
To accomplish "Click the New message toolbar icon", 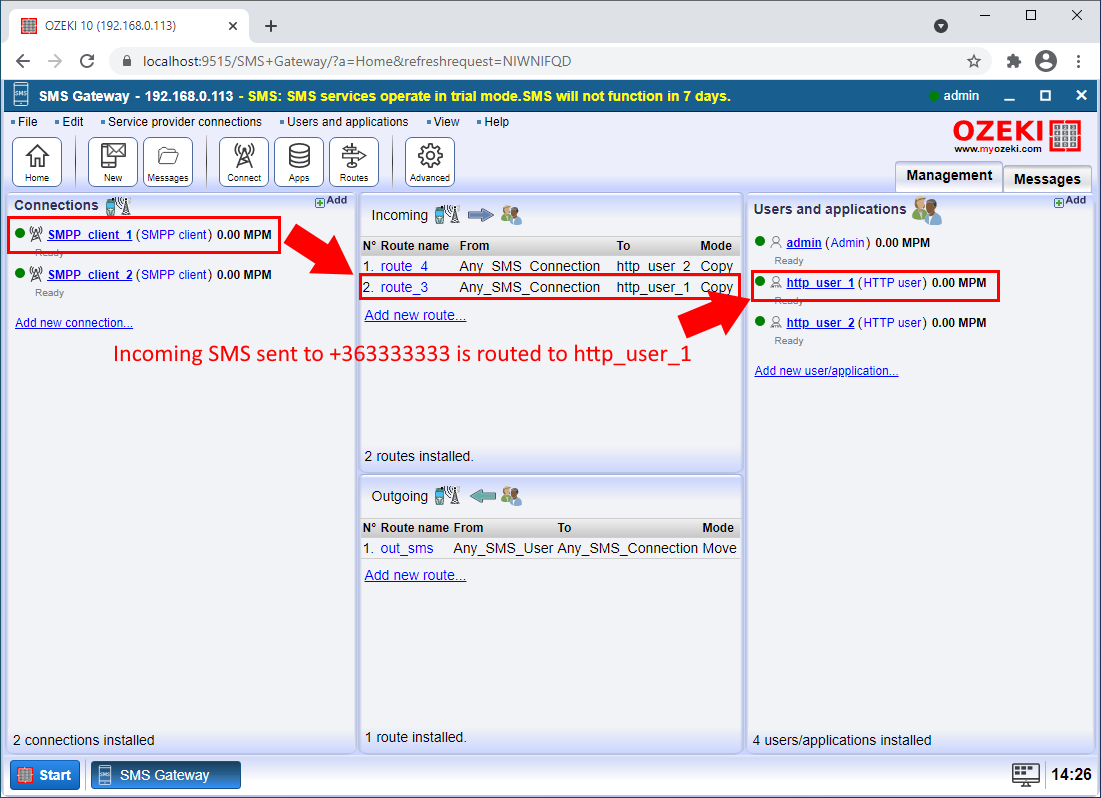I will (112, 162).
